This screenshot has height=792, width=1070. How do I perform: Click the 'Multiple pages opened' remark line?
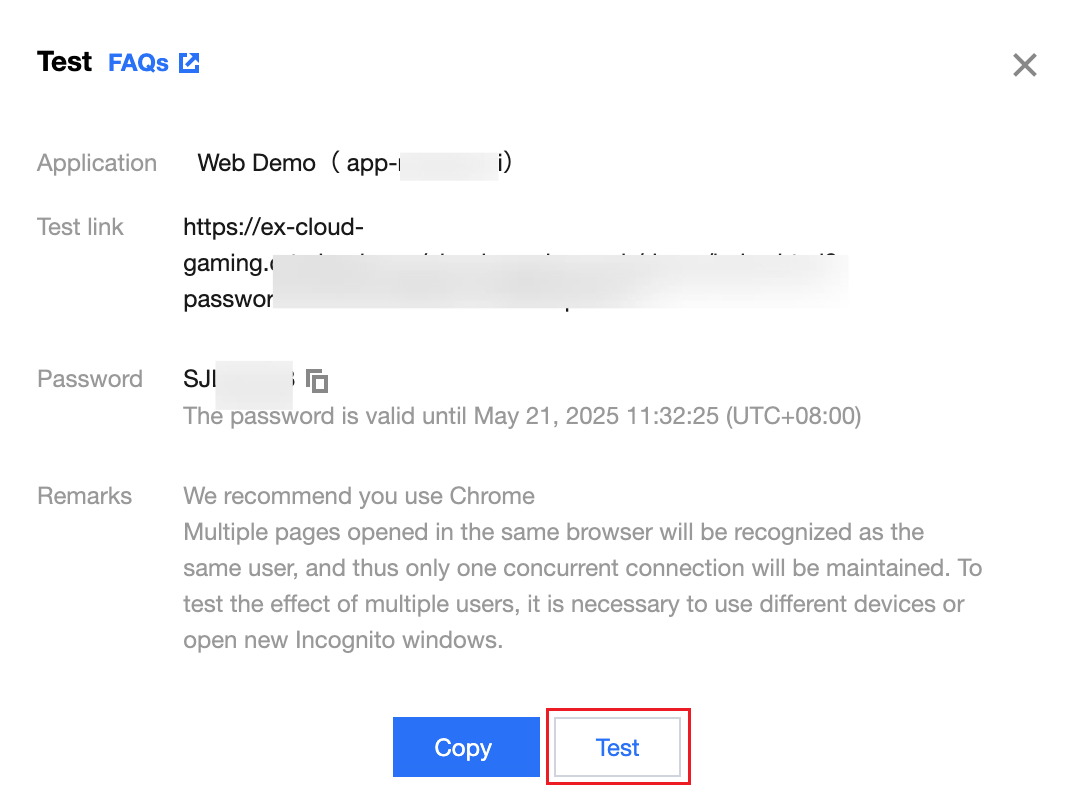point(553,532)
